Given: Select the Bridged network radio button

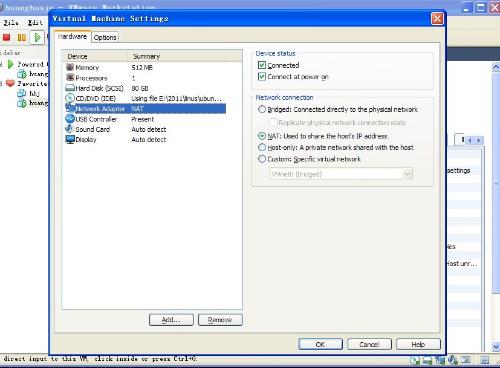Looking at the screenshot, I should 262,109.
